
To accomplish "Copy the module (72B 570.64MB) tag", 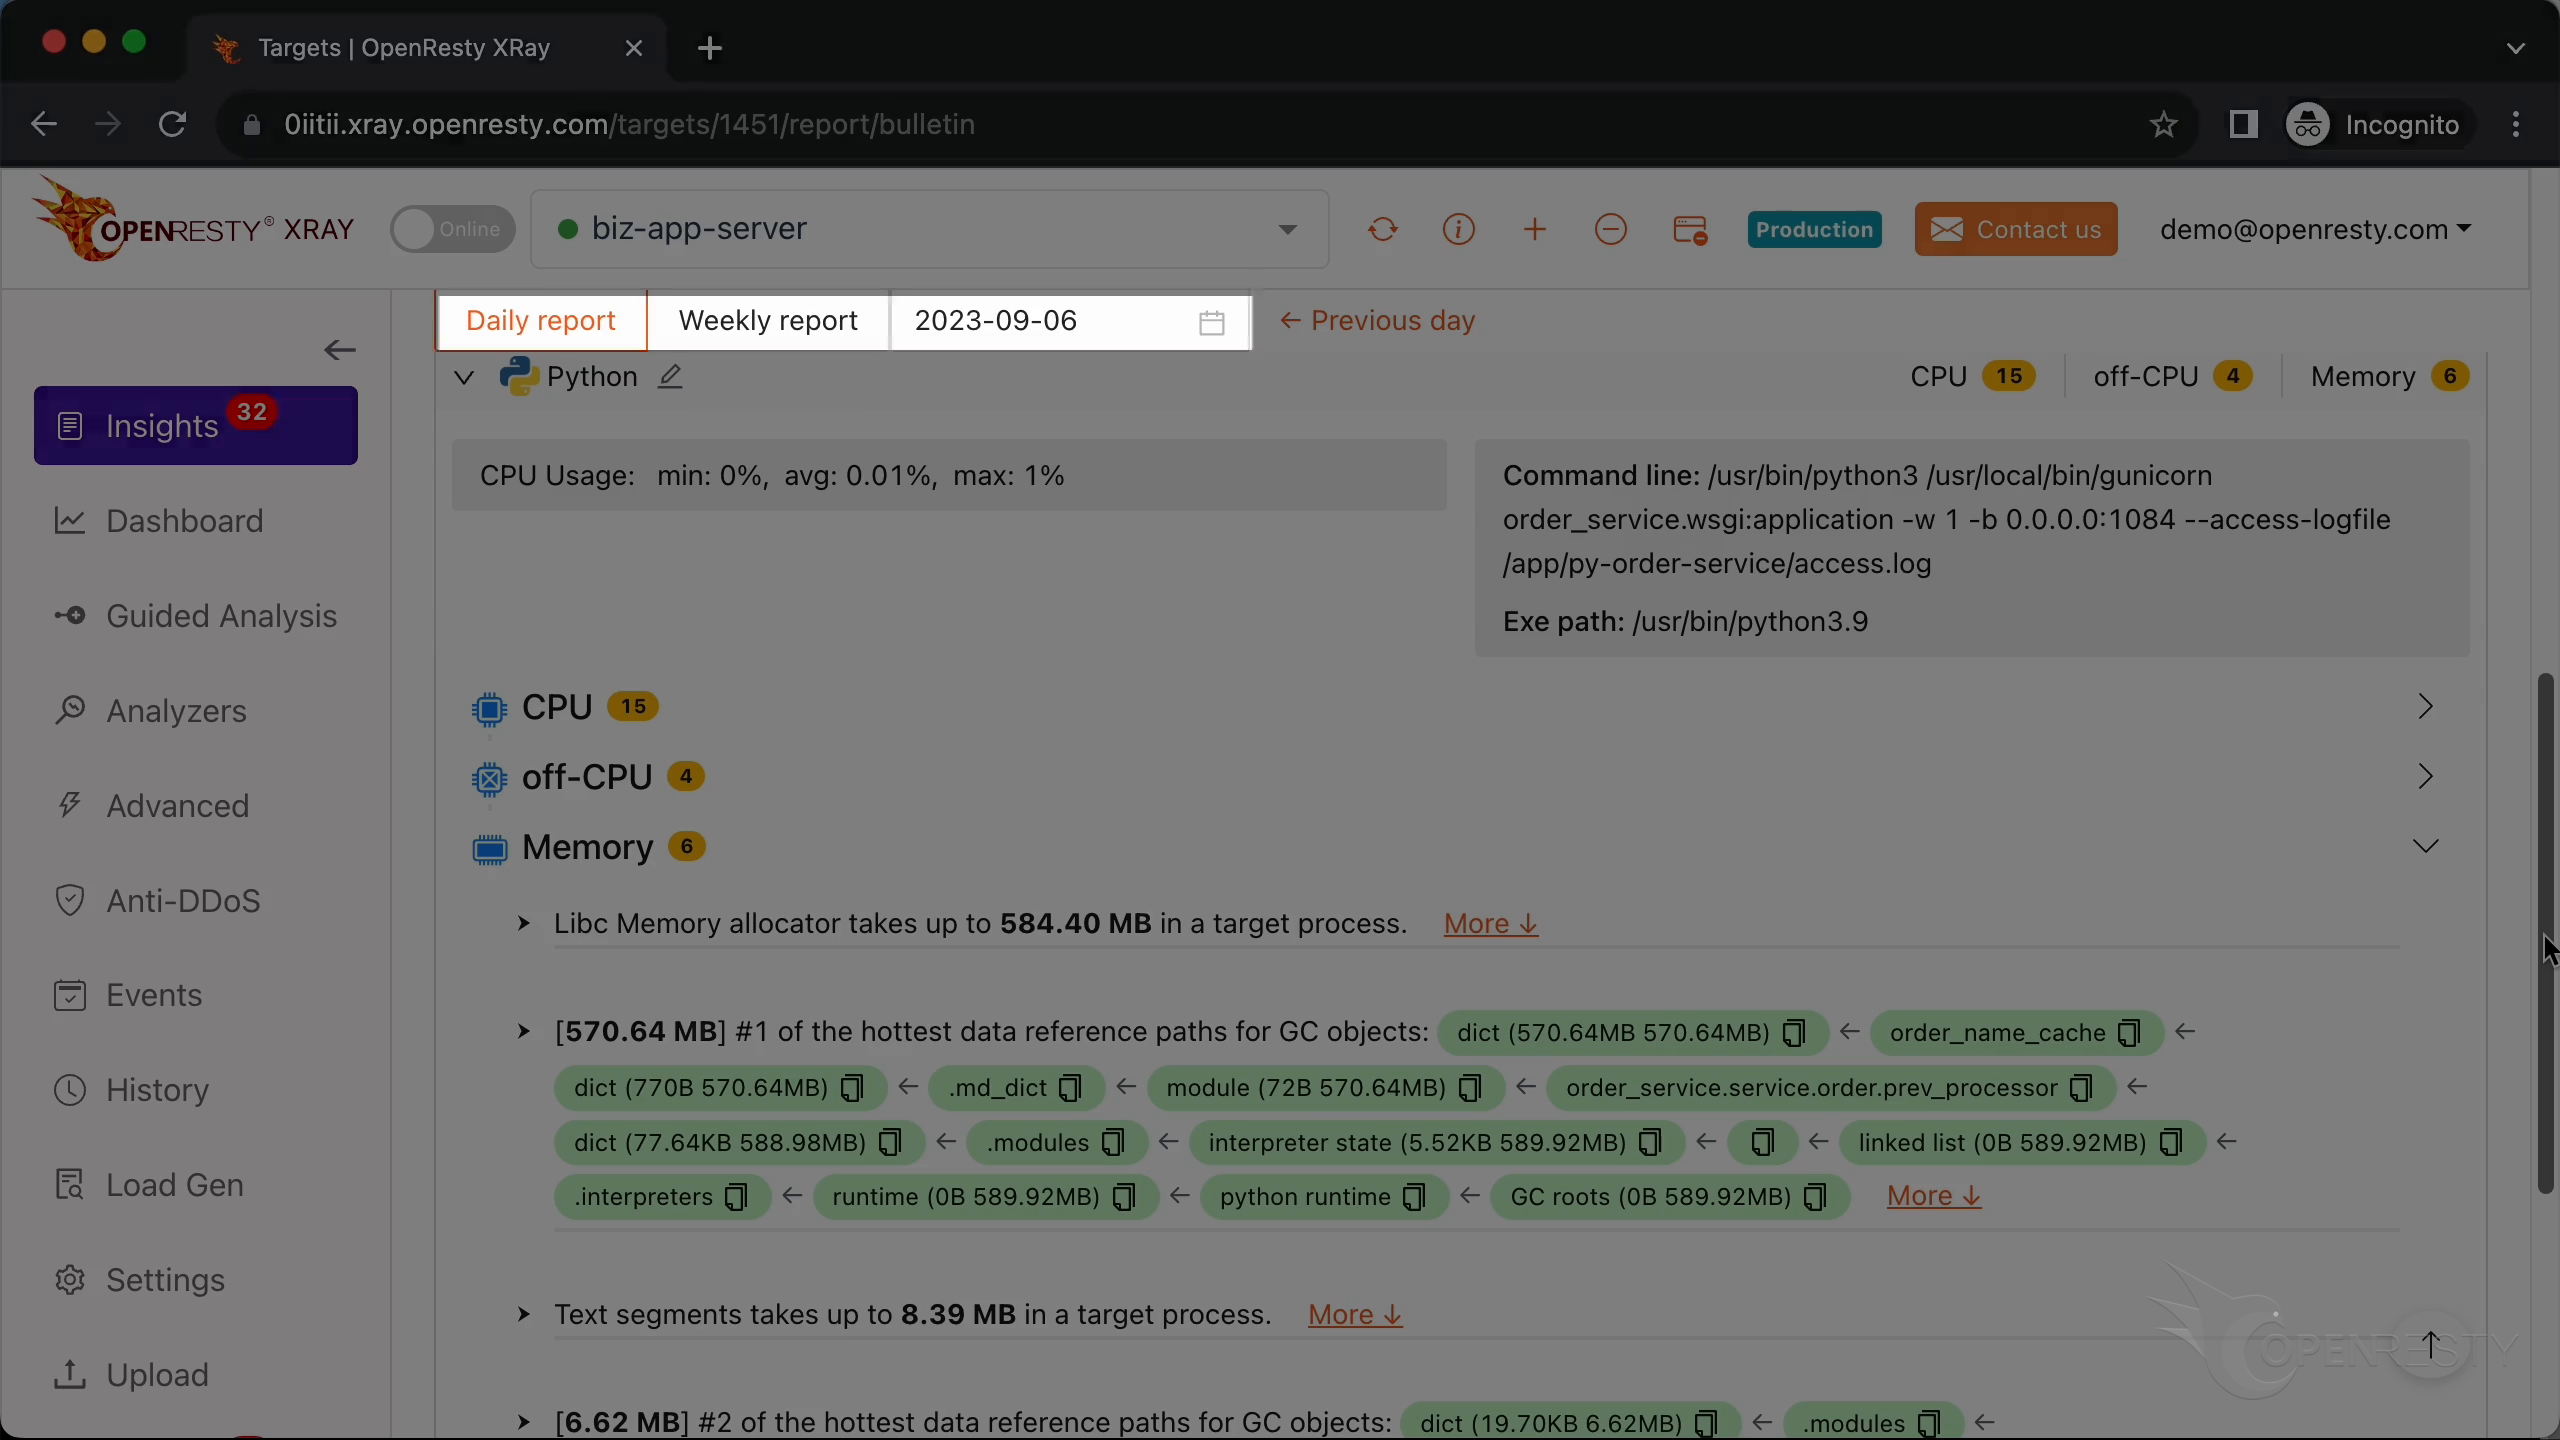I will [1470, 1088].
